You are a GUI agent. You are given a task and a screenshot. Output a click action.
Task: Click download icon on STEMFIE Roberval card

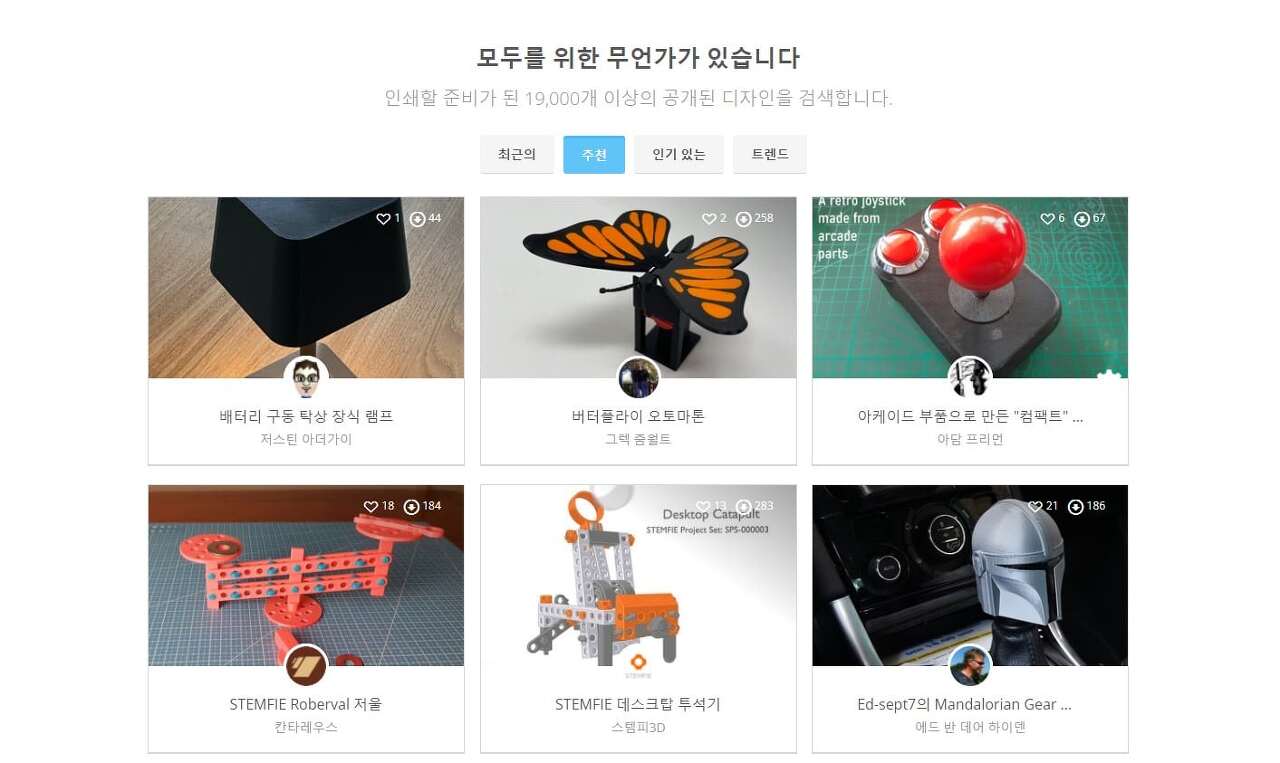pyautogui.click(x=411, y=507)
